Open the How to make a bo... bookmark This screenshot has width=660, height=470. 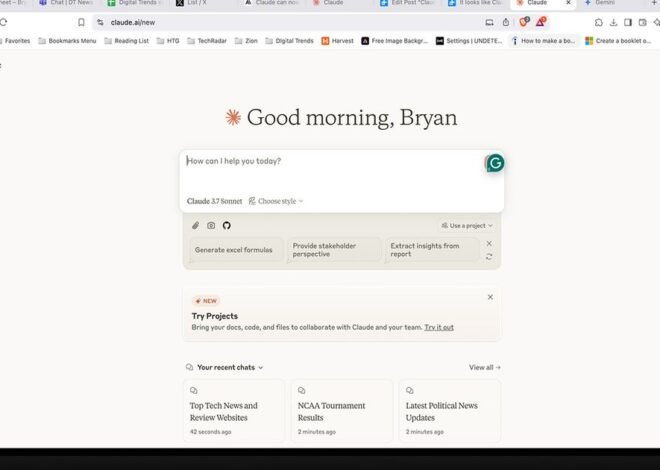pyautogui.click(x=543, y=41)
